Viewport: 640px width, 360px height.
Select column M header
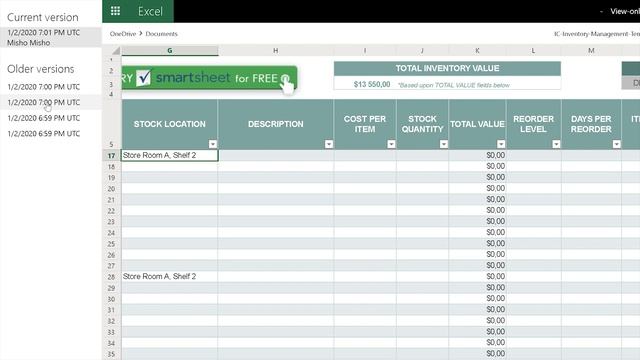[591, 51]
